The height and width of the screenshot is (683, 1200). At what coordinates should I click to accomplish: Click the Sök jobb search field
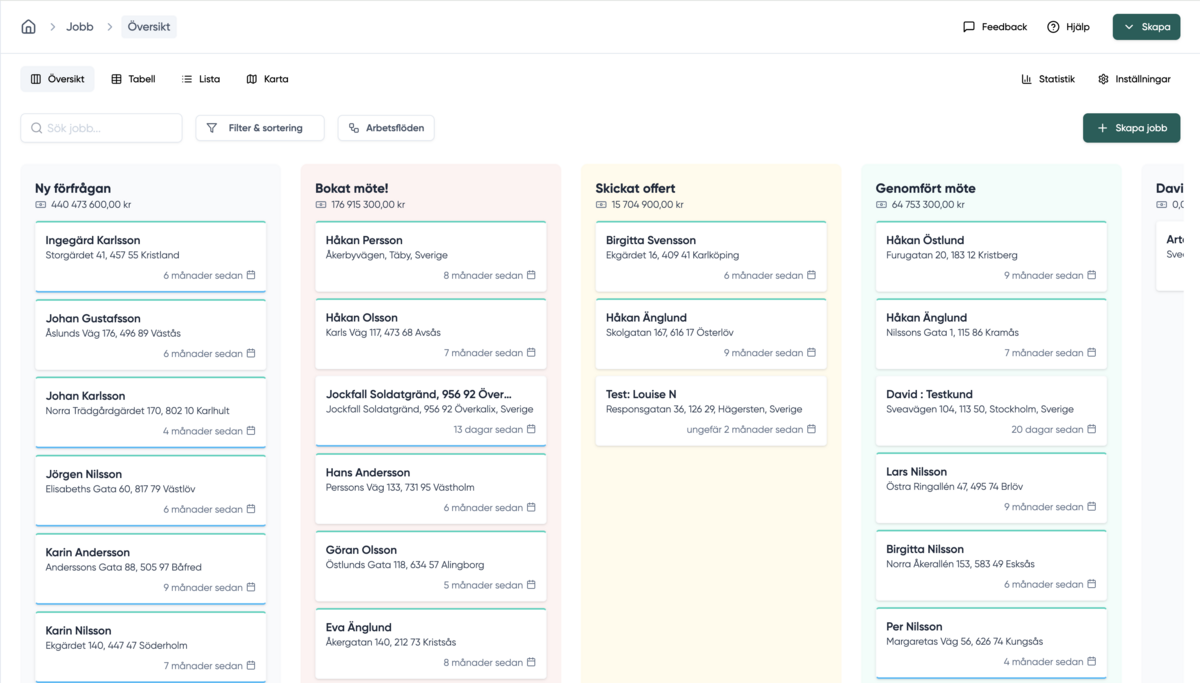[x=102, y=128]
